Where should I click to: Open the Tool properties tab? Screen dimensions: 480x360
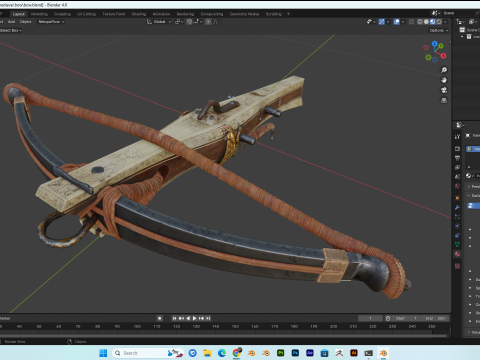[x=457, y=137]
